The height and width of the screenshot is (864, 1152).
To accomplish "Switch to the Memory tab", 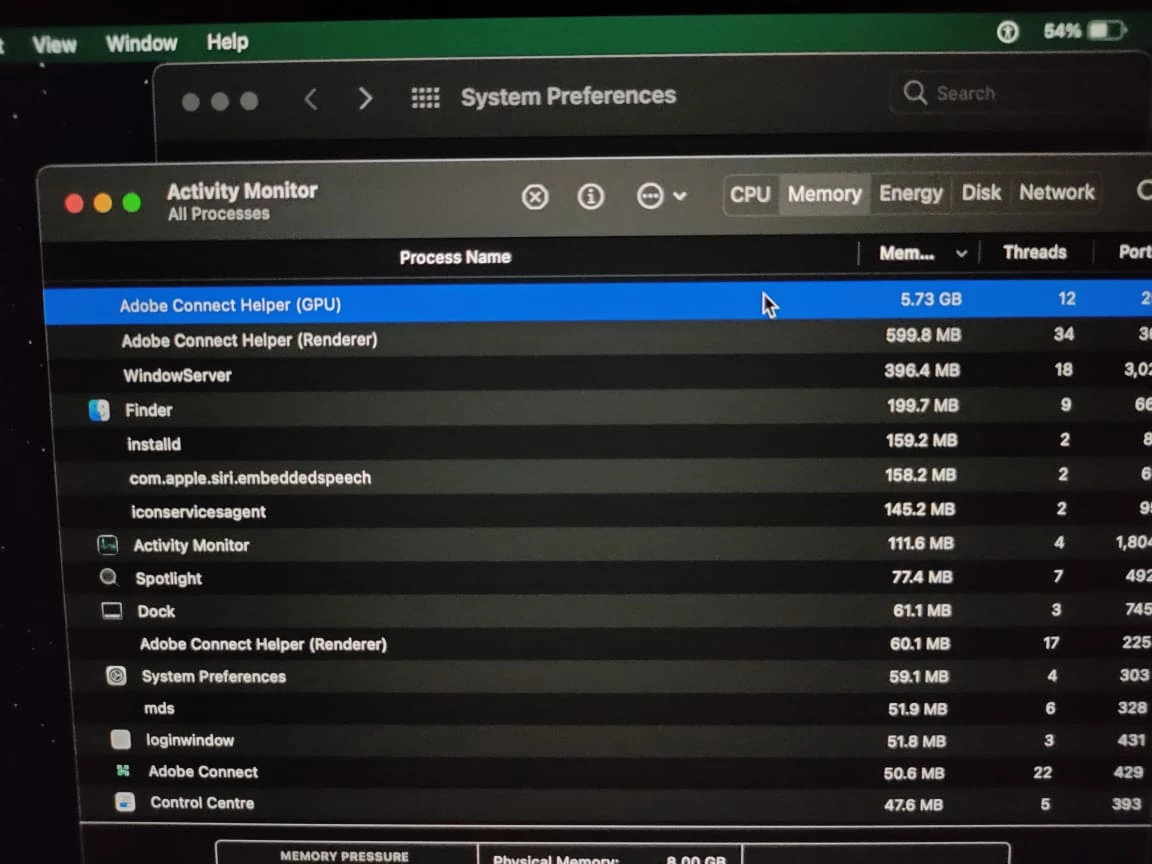I will click(824, 194).
